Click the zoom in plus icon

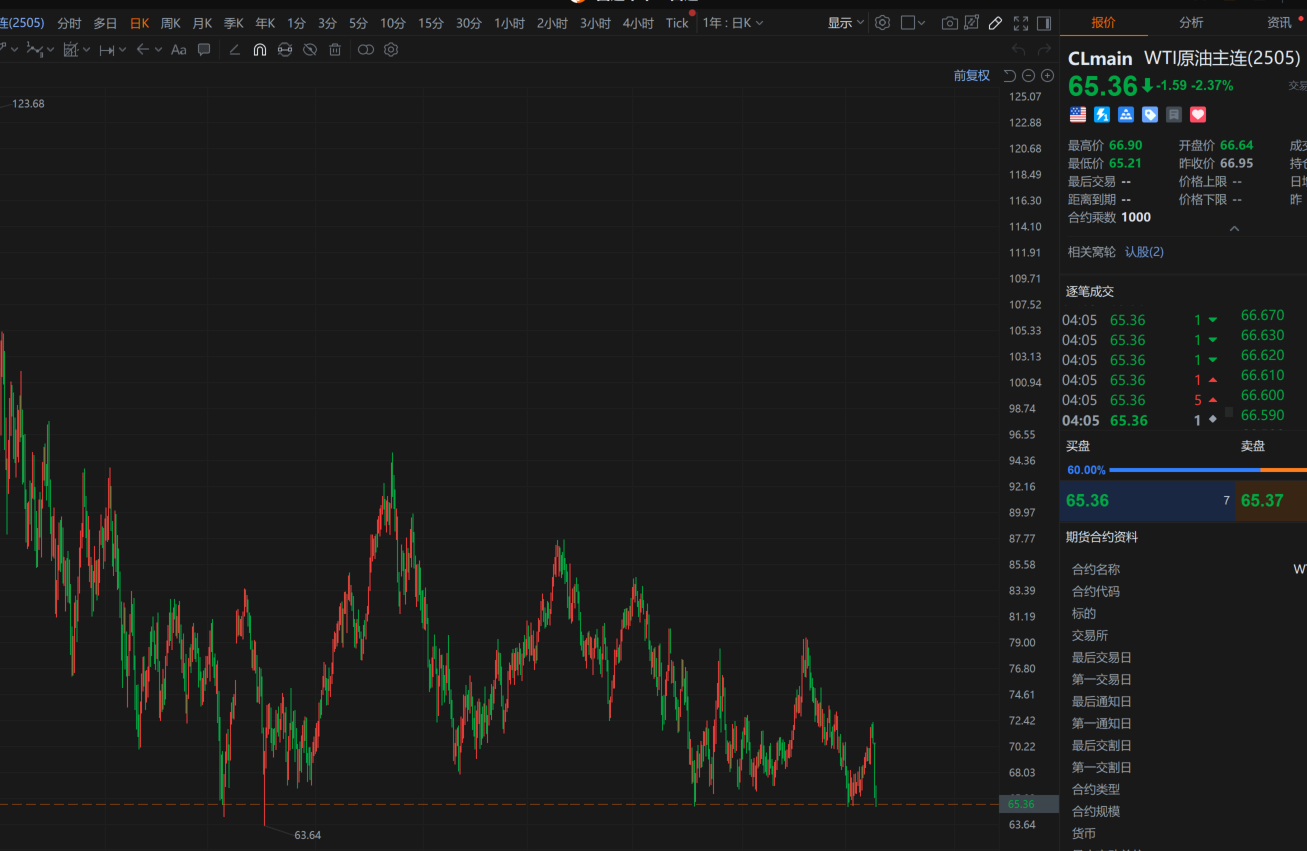(1048, 76)
